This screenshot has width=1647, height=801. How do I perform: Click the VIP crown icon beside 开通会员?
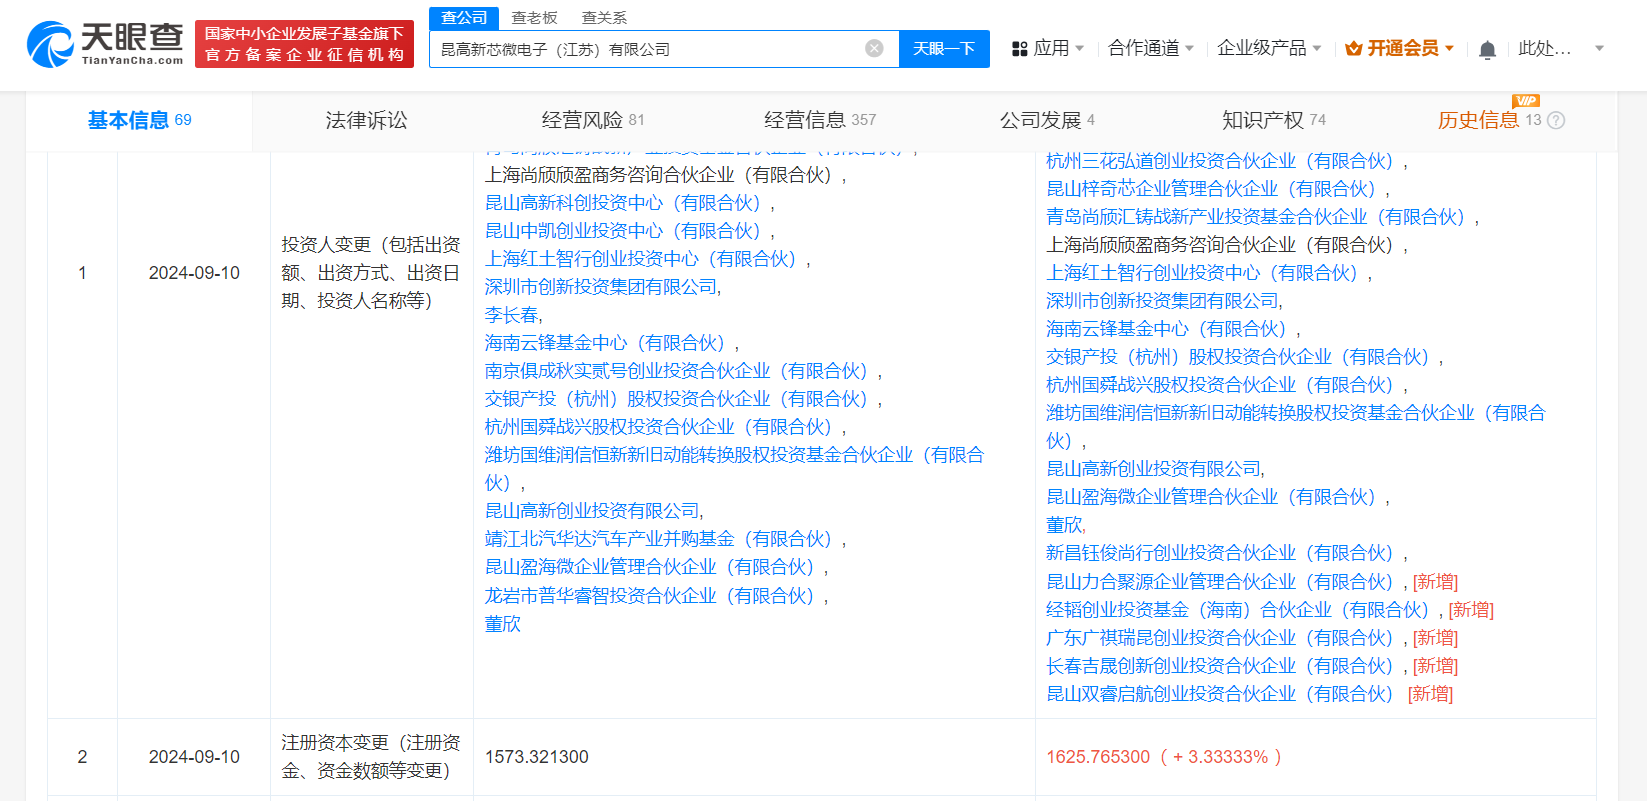[x=1354, y=48]
